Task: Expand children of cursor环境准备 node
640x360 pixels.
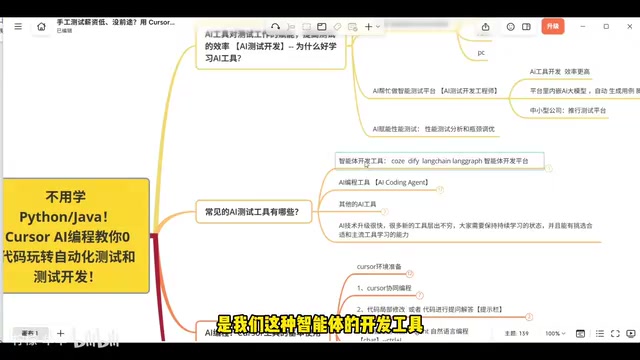Action: [x=410, y=273]
